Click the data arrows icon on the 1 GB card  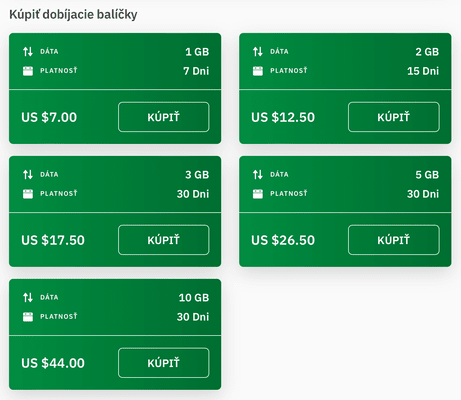click(28, 52)
